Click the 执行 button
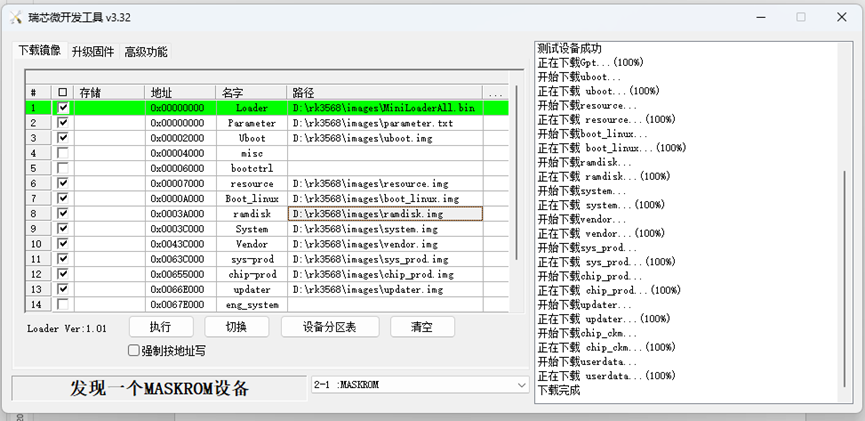The height and width of the screenshot is (421, 865). 161,327
